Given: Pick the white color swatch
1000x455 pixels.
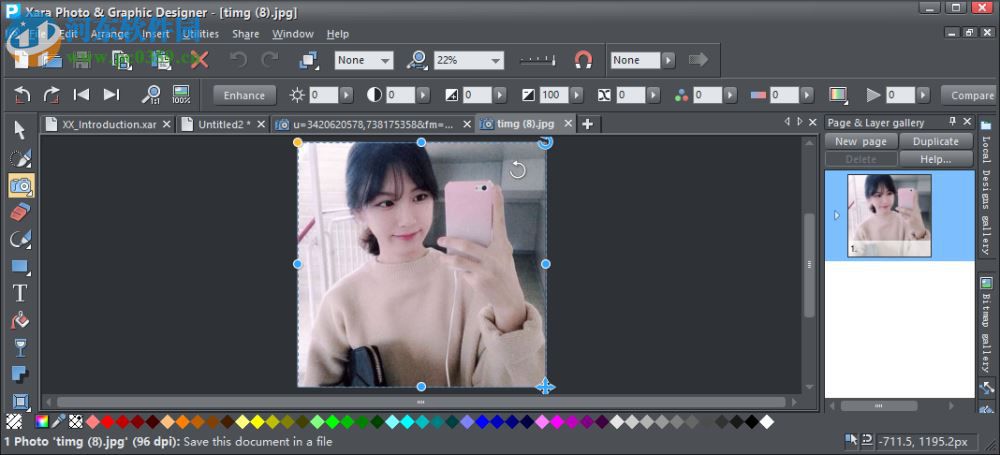Looking at the screenshot, I should [x=767, y=422].
